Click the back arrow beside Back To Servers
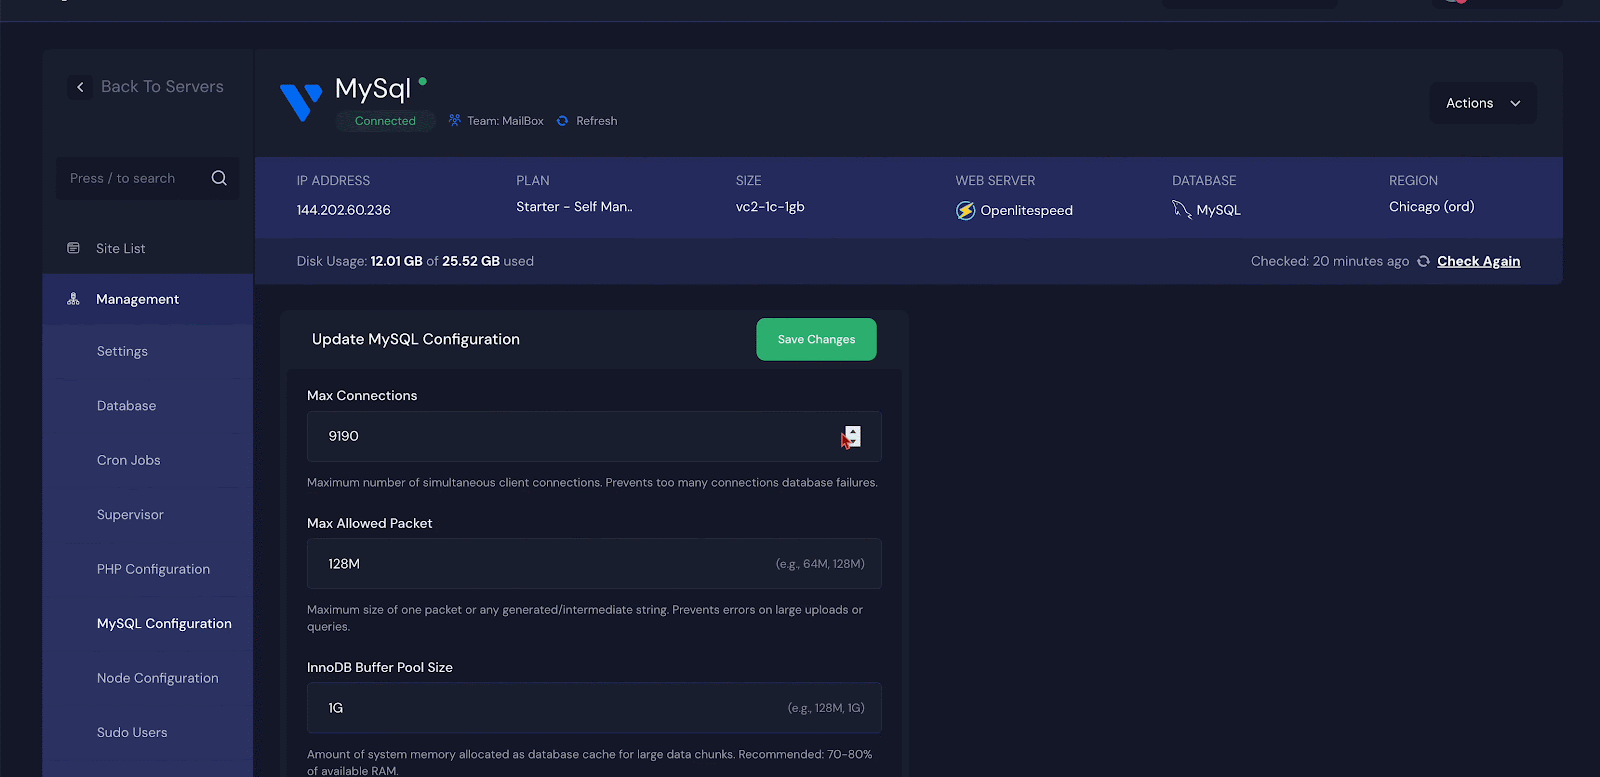 pyautogui.click(x=80, y=87)
